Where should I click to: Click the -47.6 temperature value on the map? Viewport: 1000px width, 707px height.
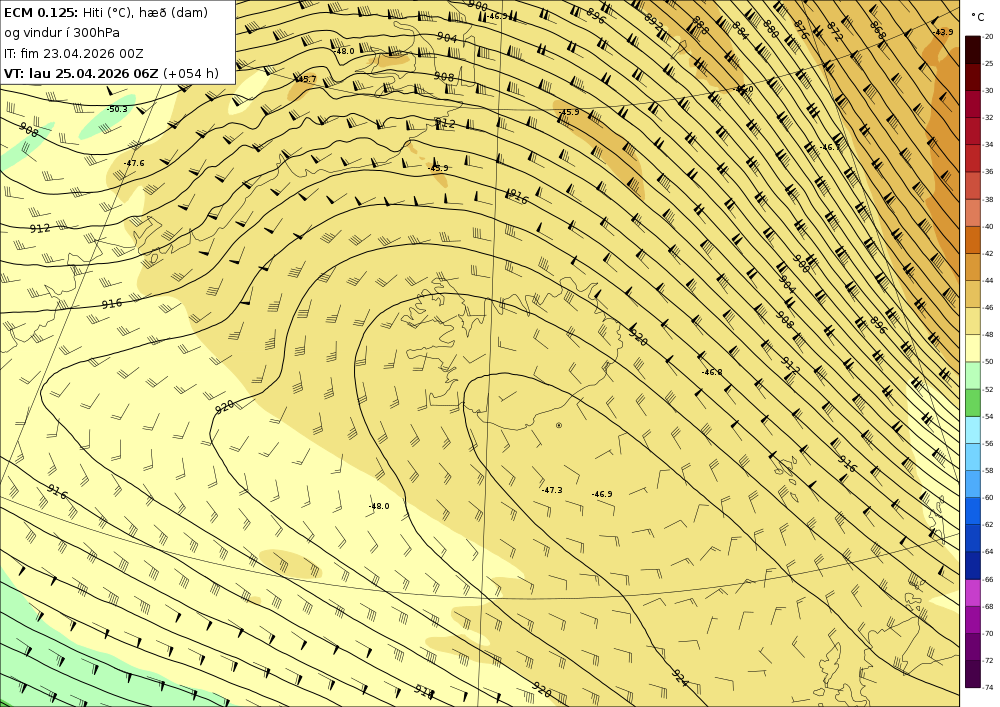coord(134,163)
